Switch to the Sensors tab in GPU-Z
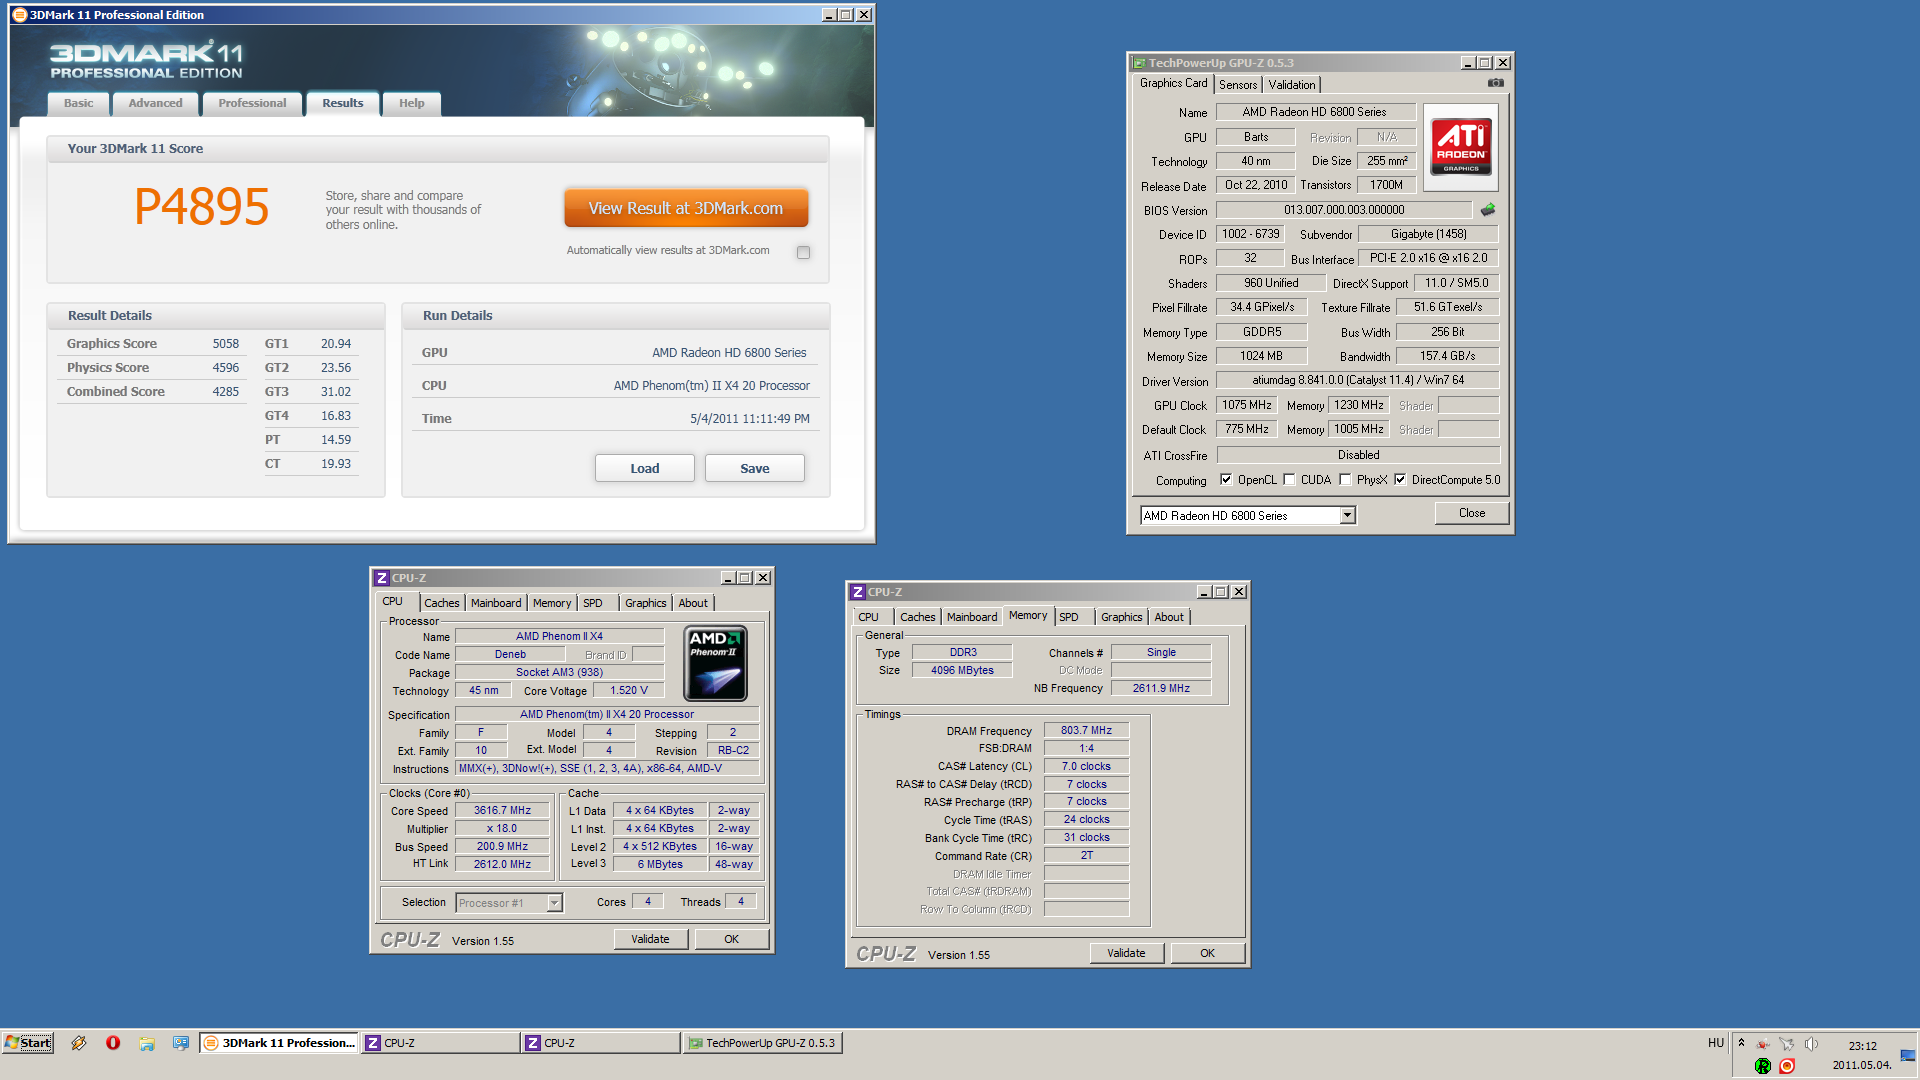Viewport: 1920px width, 1080px height. pyautogui.click(x=1238, y=85)
